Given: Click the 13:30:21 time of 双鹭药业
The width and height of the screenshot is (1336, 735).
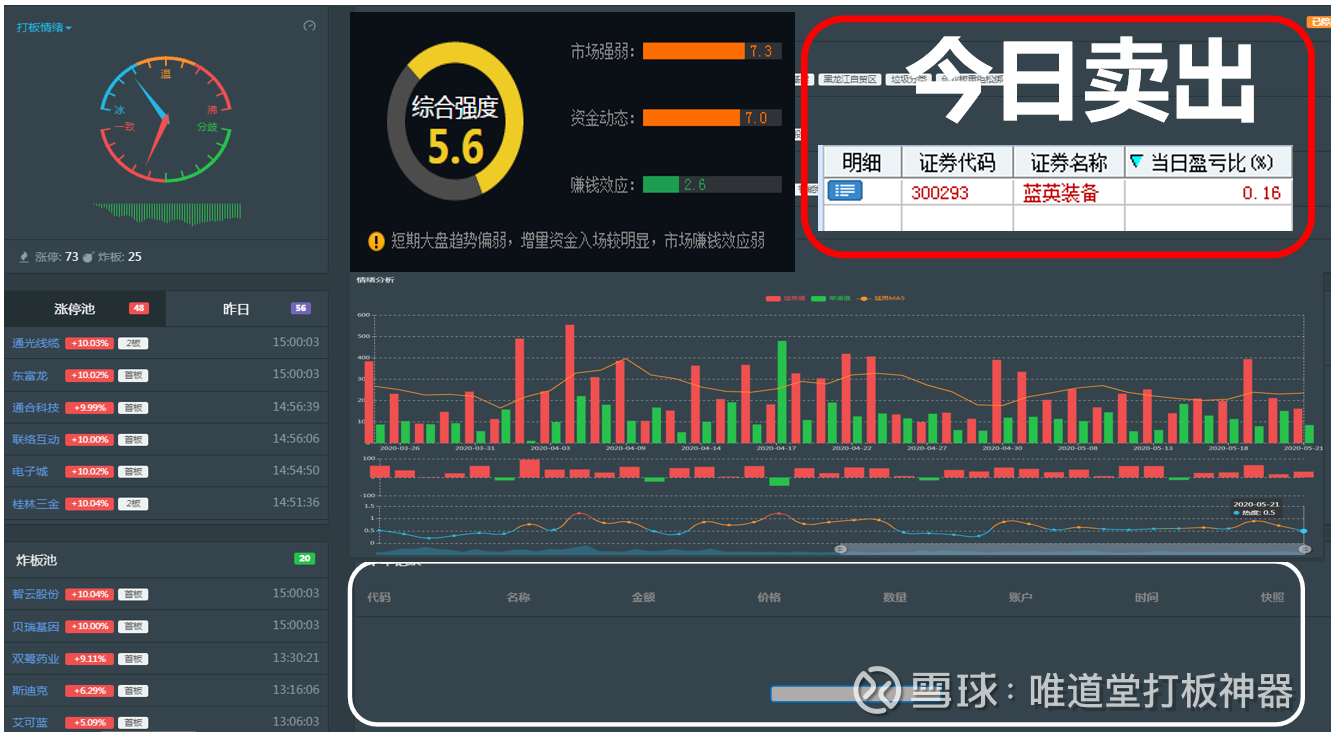Looking at the screenshot, I should coord(296,657).
